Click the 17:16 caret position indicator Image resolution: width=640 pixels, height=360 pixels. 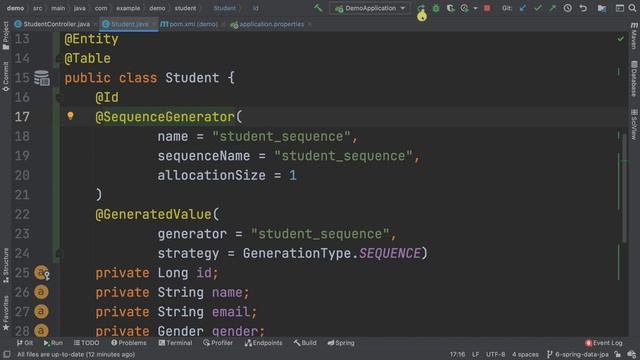click(x=457, y=354)
